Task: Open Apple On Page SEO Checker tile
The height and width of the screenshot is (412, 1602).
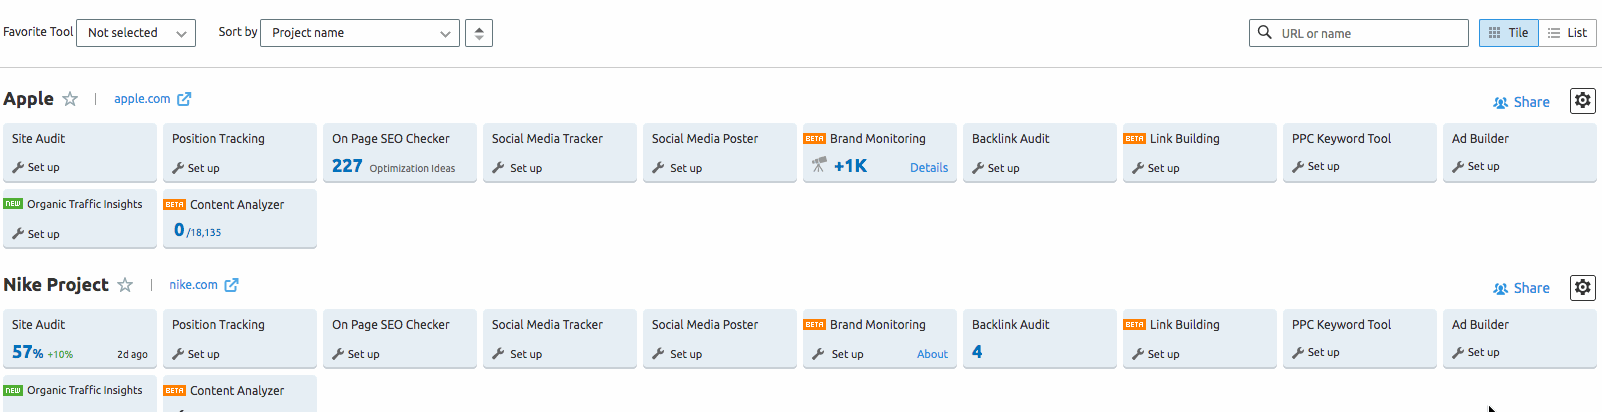Action: point(400,152)
